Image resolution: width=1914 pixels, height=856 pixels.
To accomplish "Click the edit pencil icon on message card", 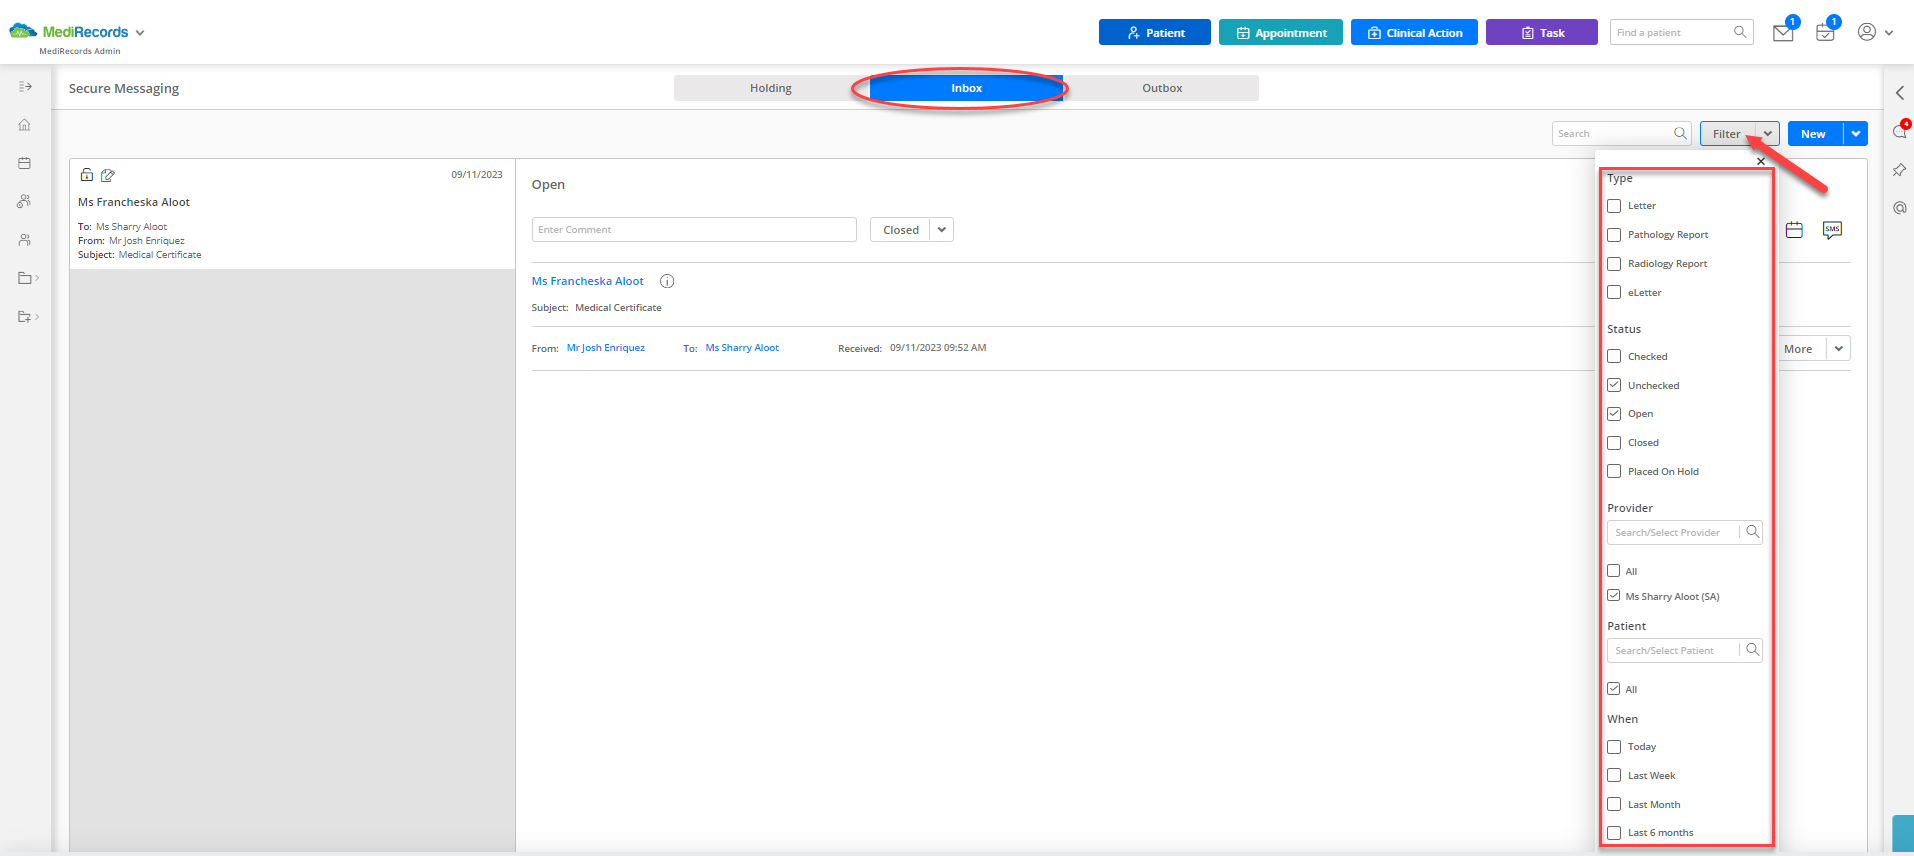I will pyautogui.click(x=108, y=175).
